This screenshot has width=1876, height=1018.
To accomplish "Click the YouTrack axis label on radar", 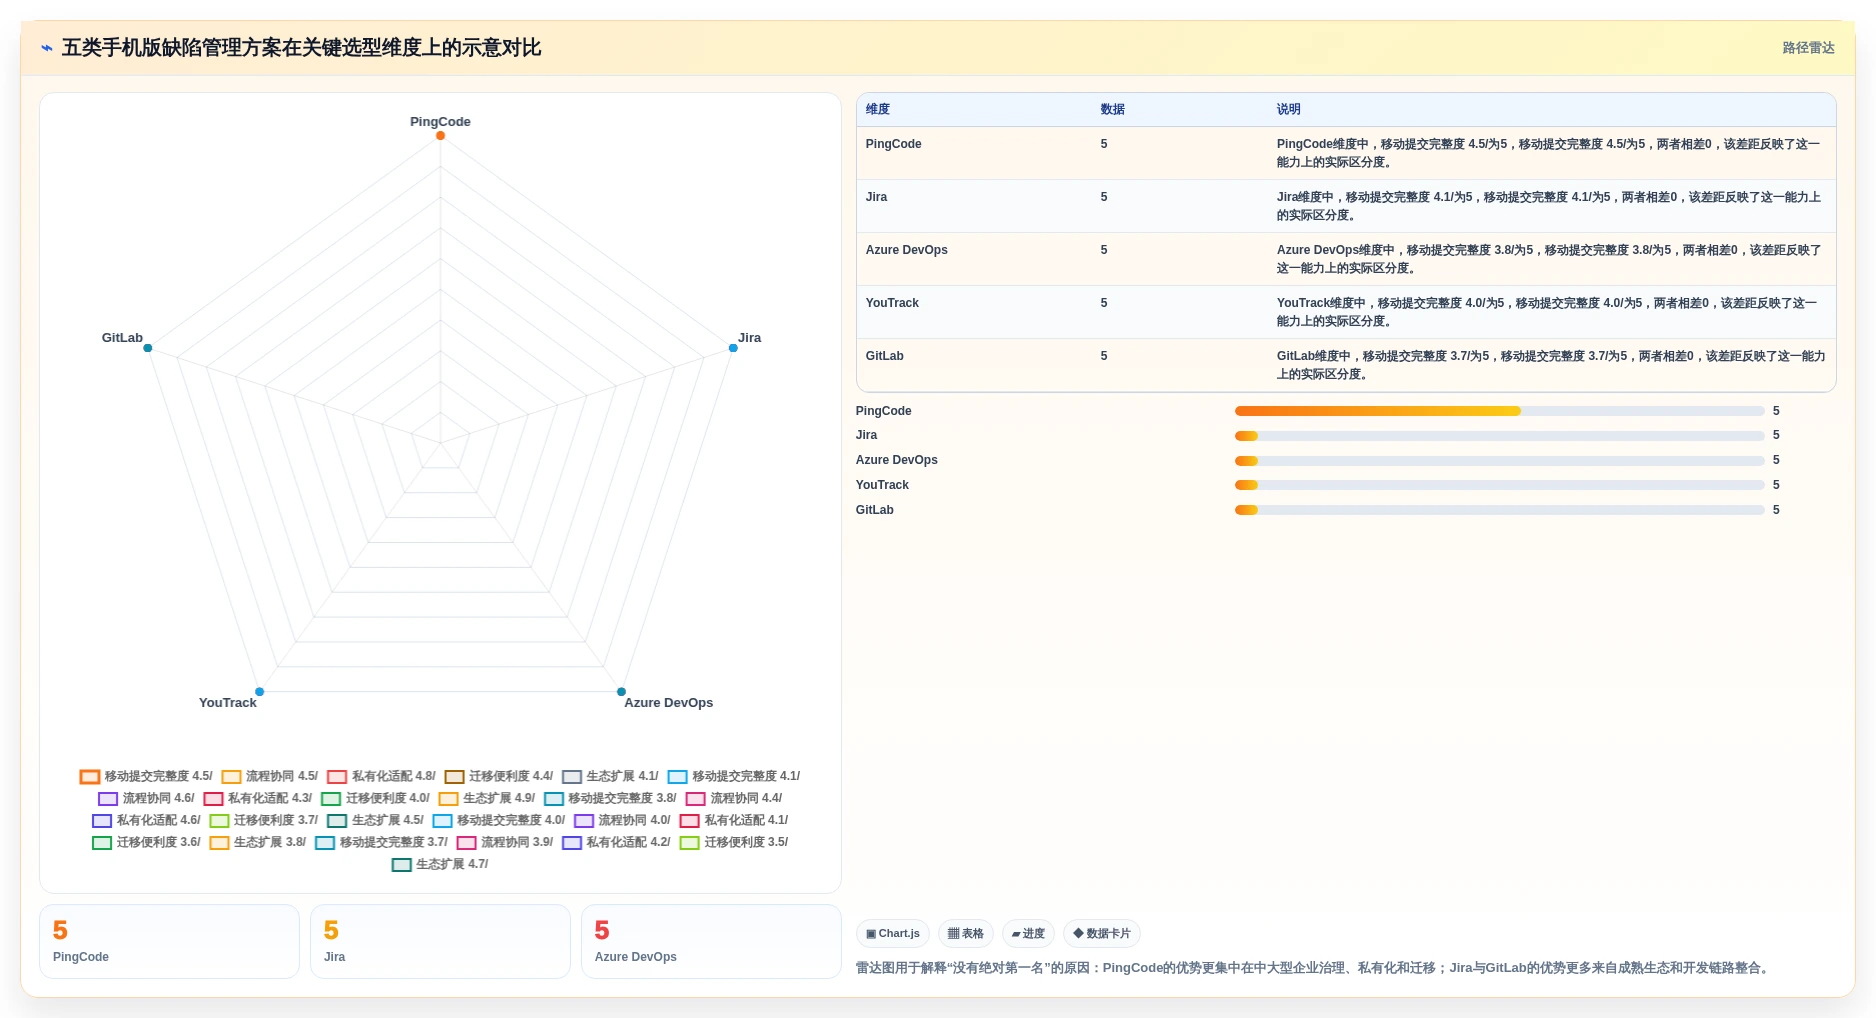I will [228, 703].
